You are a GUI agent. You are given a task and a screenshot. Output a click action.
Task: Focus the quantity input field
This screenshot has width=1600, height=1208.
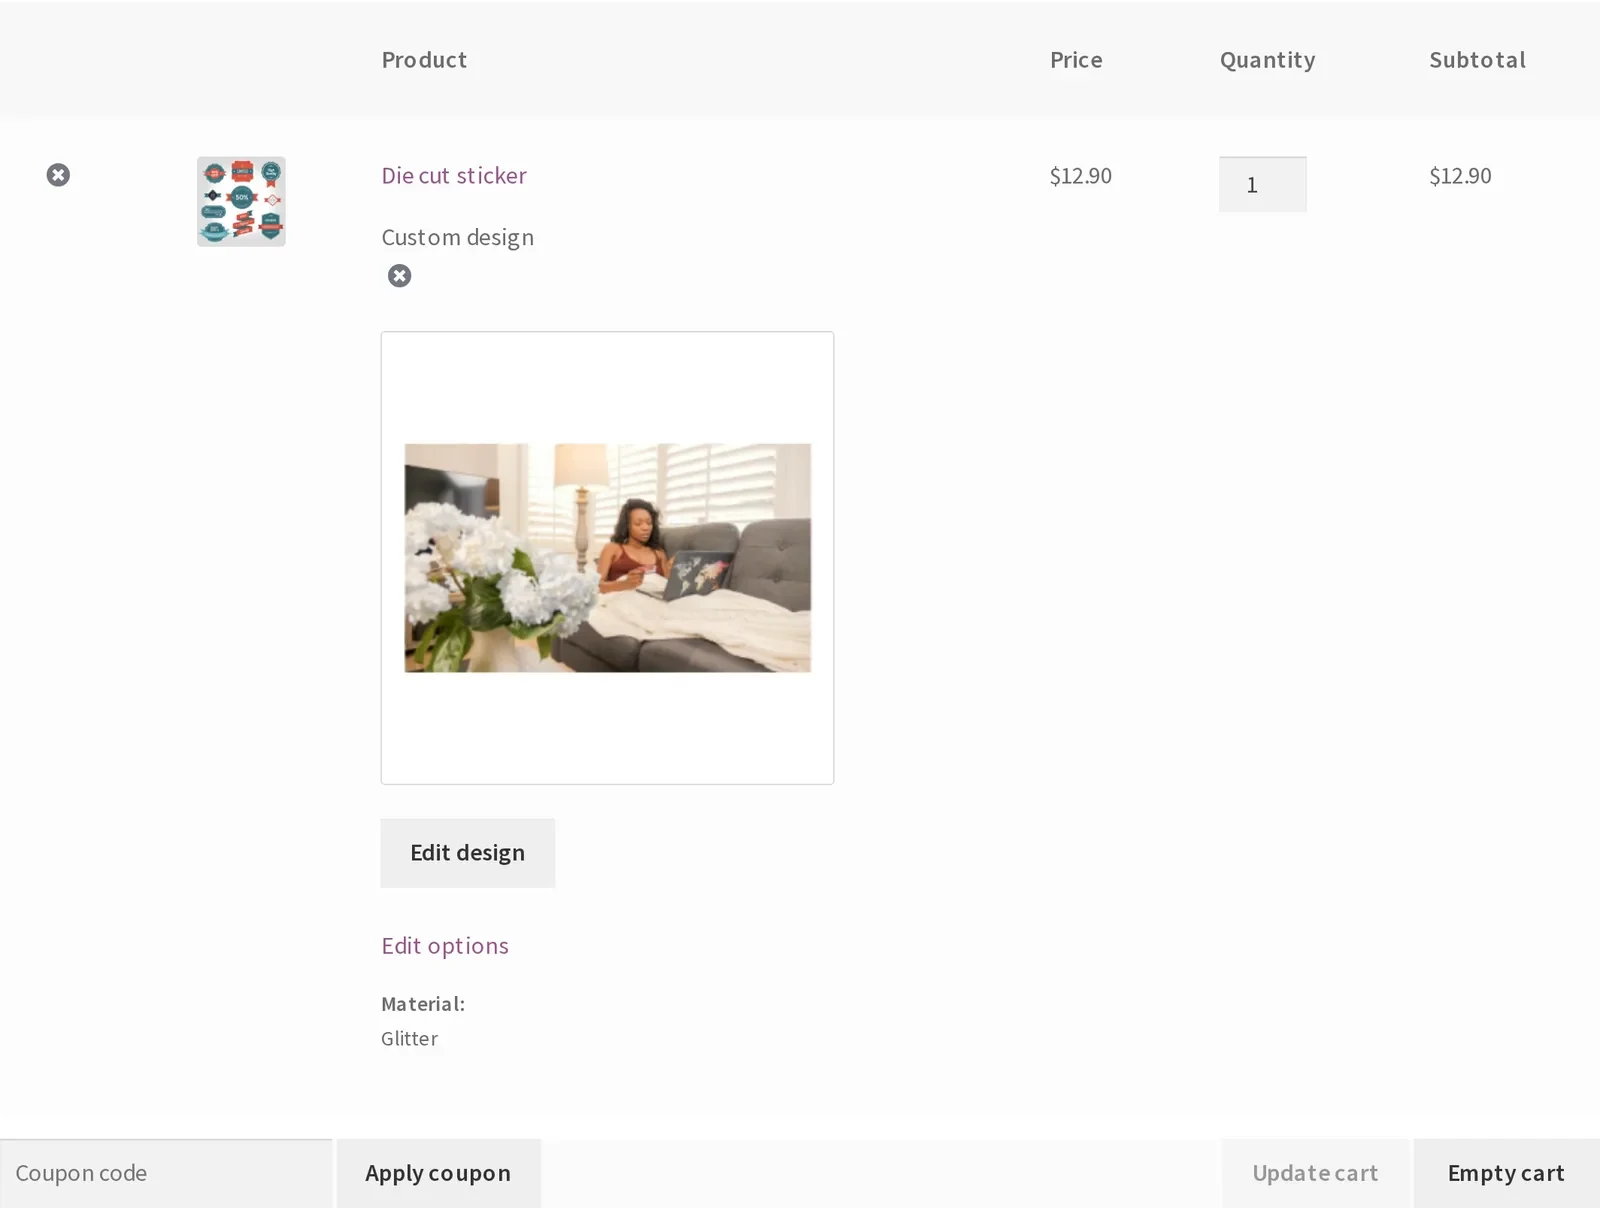(x=1262, y=184)
